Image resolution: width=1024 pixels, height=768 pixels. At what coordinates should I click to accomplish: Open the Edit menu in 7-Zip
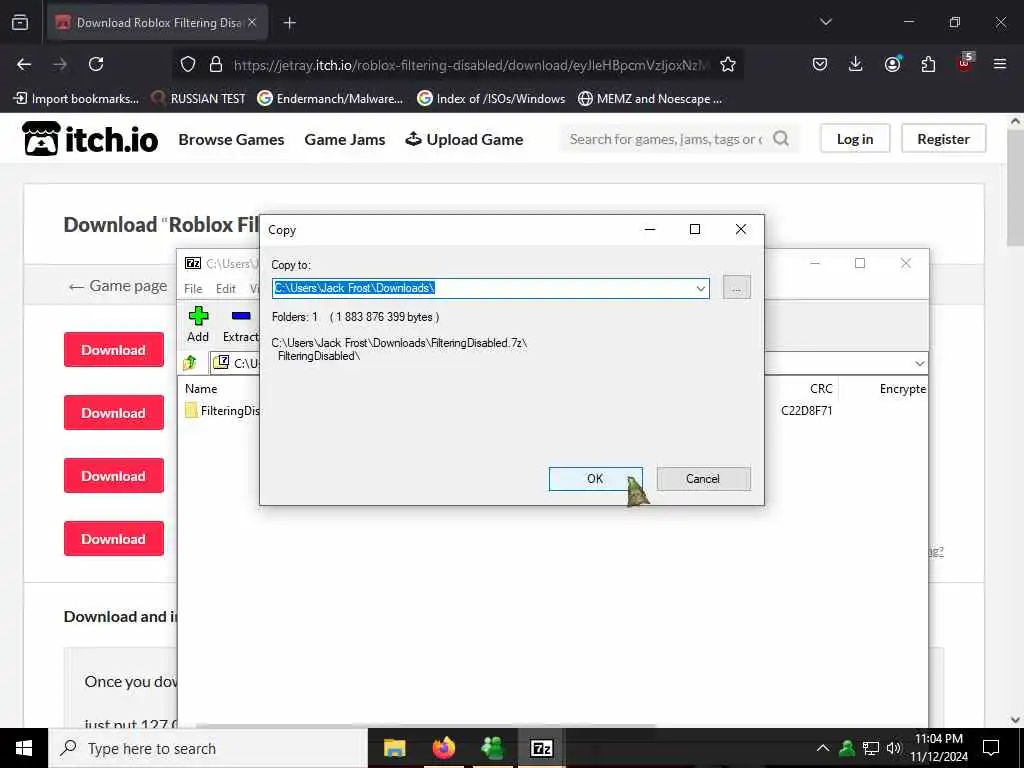225,289
